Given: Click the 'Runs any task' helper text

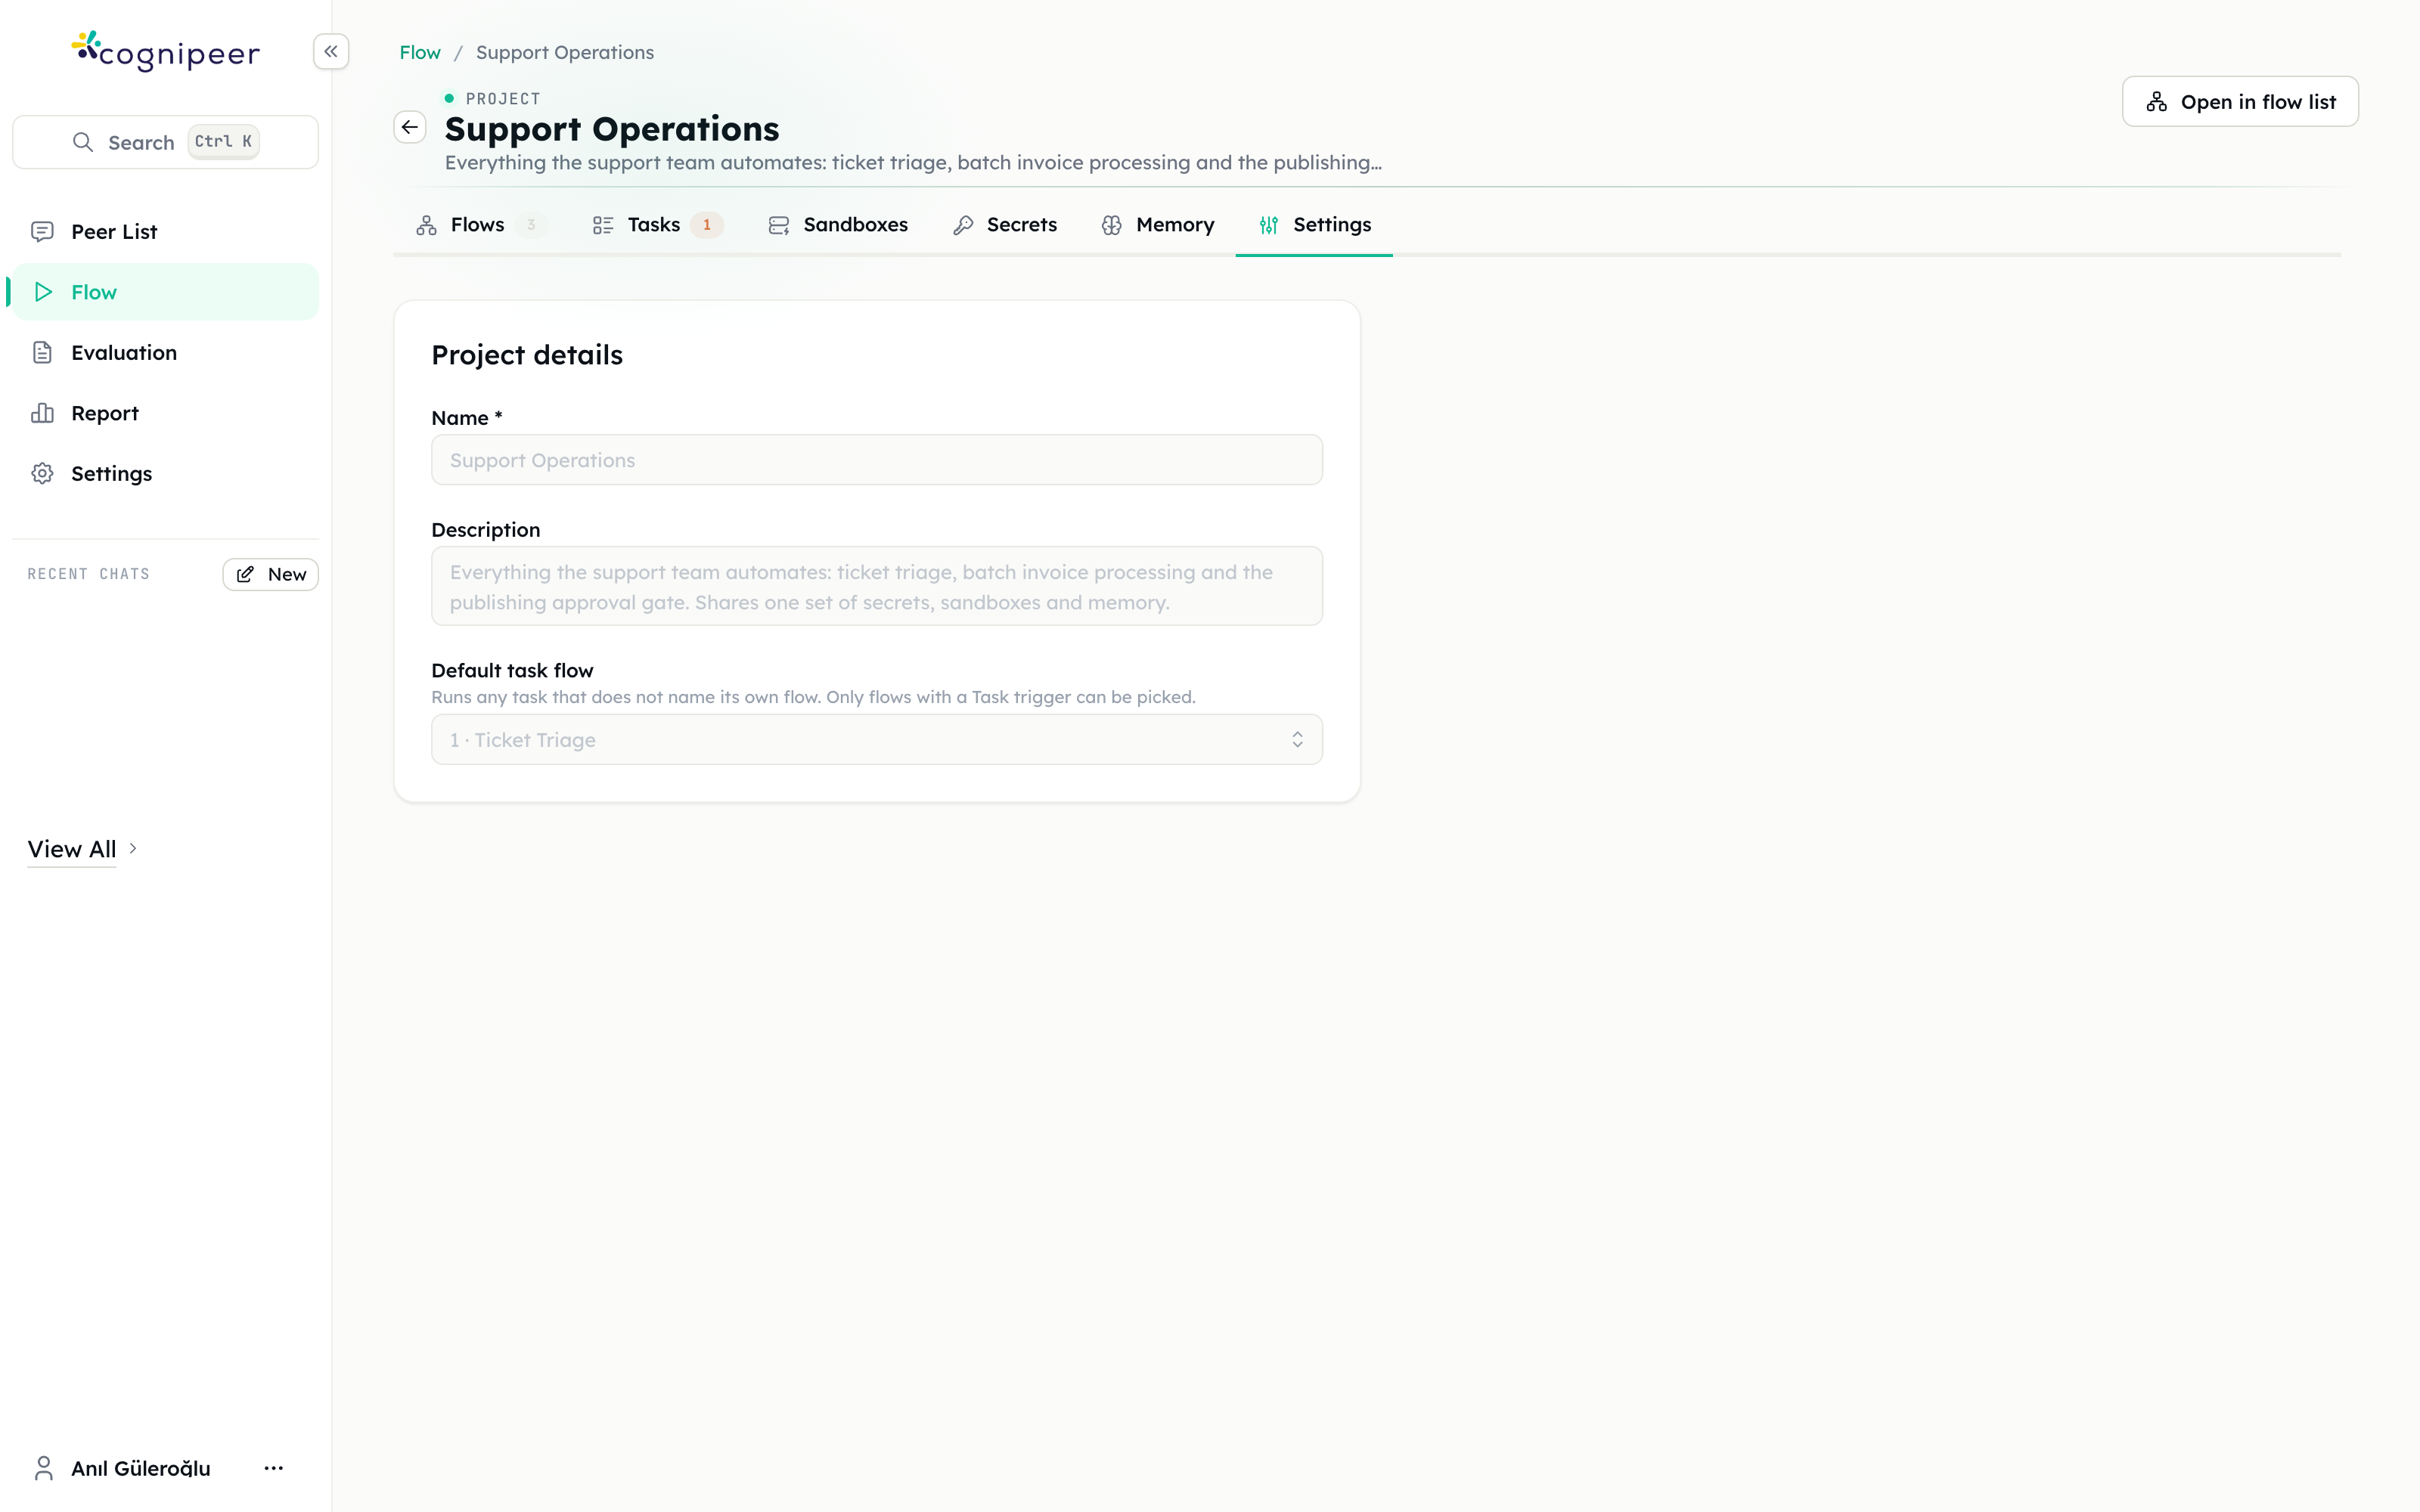Looking at the screenshot, I should pos(813,697).
